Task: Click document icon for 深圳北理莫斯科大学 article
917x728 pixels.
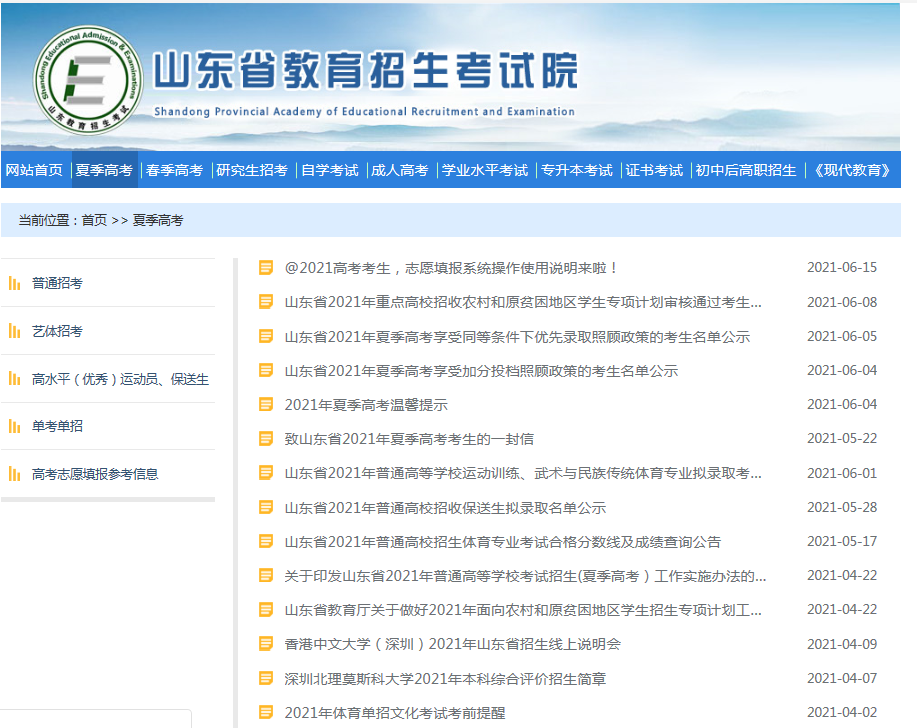Action: 266,678
